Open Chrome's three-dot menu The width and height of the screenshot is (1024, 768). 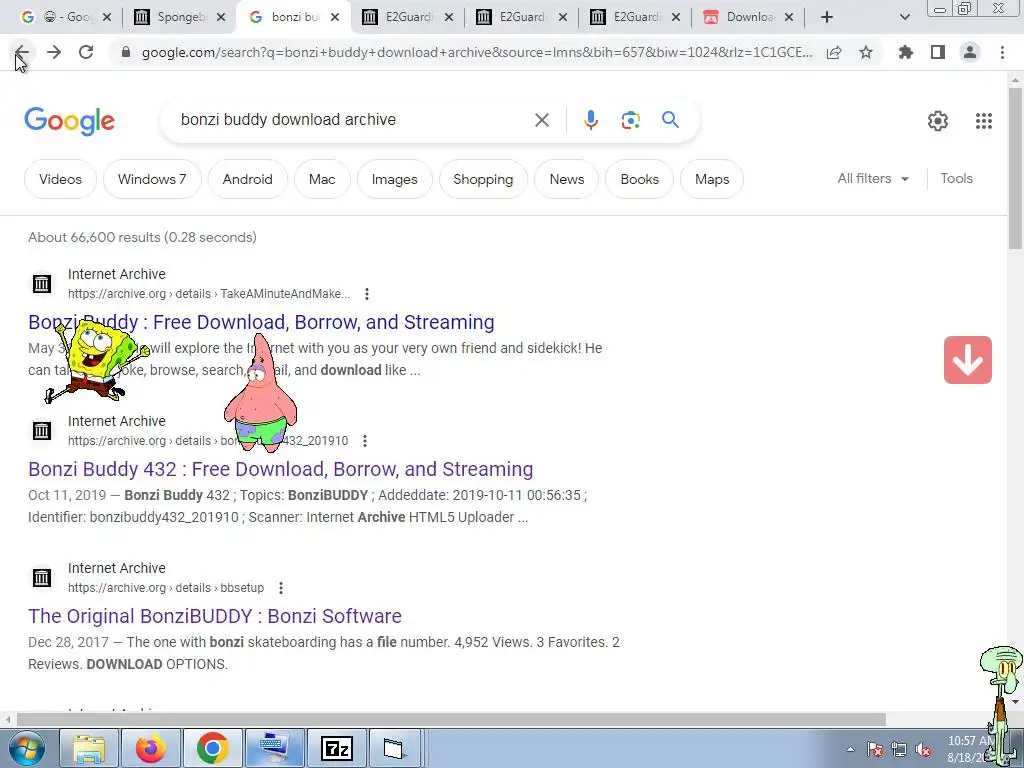1002,52
